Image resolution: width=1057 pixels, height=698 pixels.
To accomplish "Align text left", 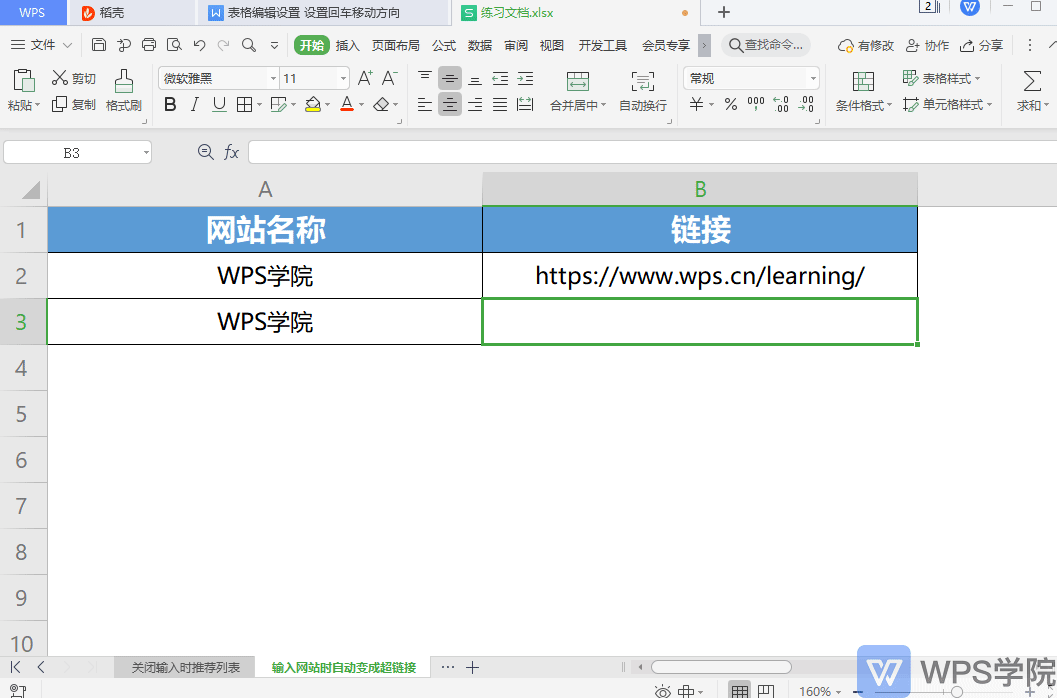I will pos(425,105).
